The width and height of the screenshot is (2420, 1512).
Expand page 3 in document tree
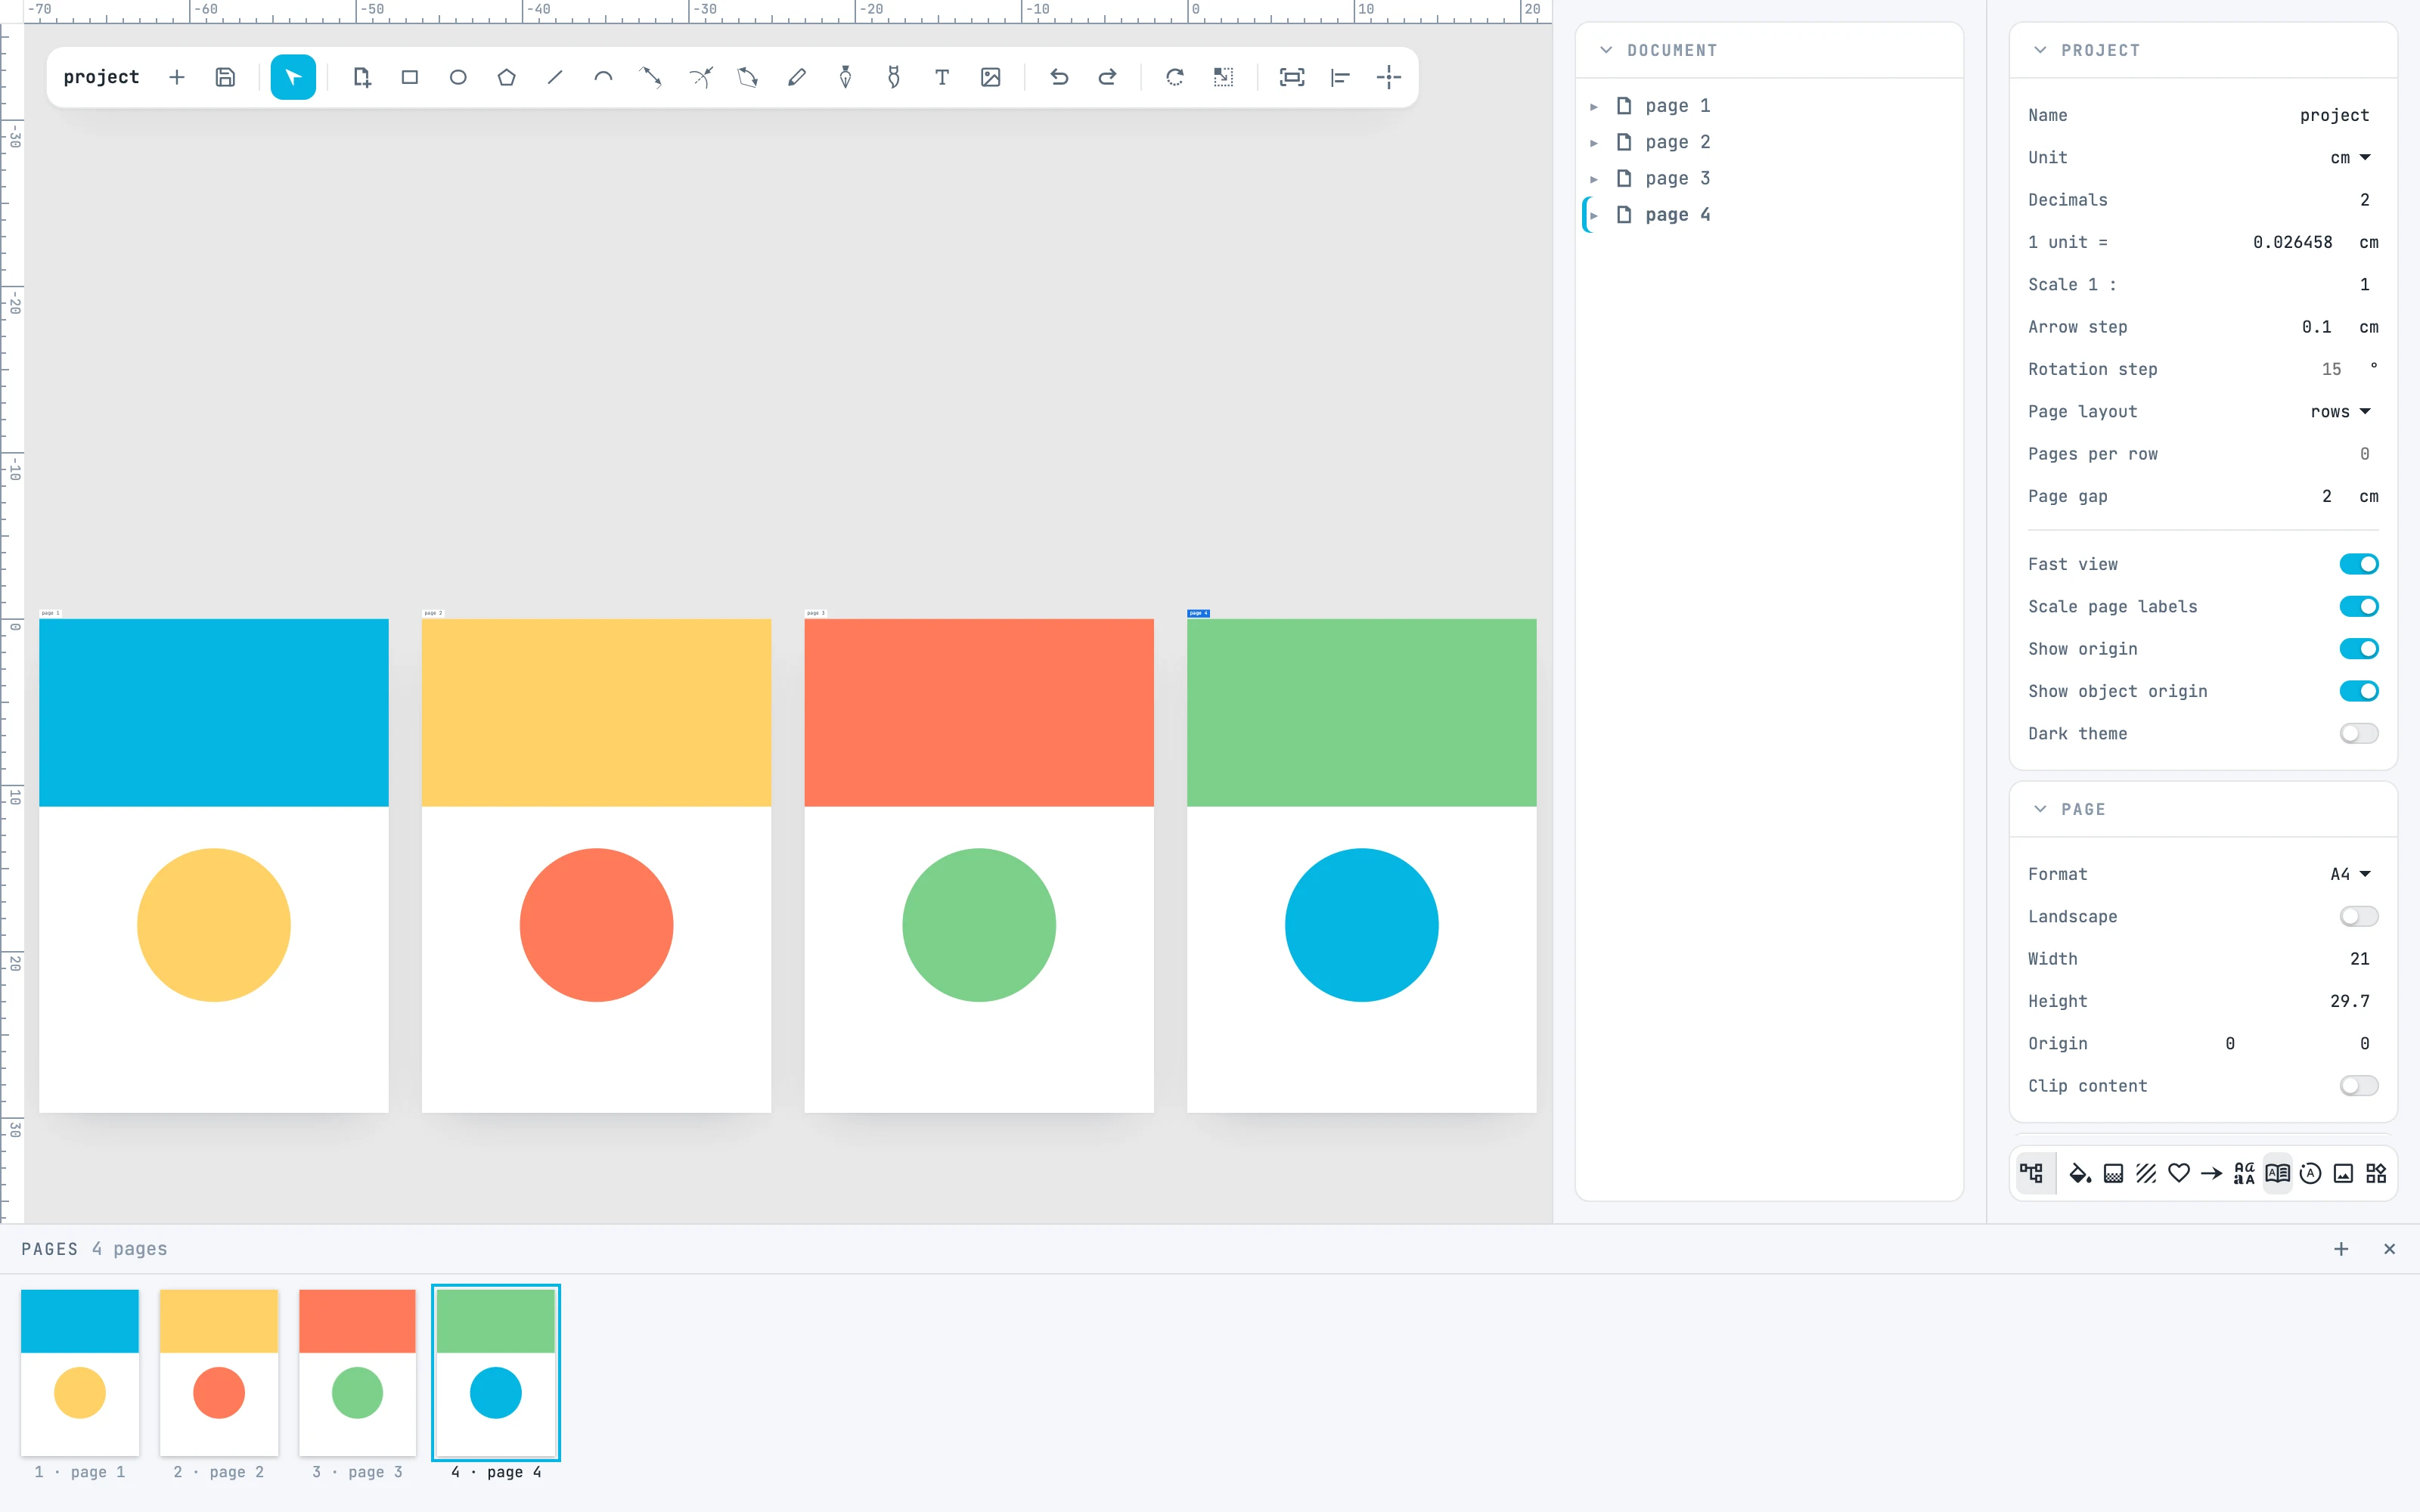(x=1594, y=179)
